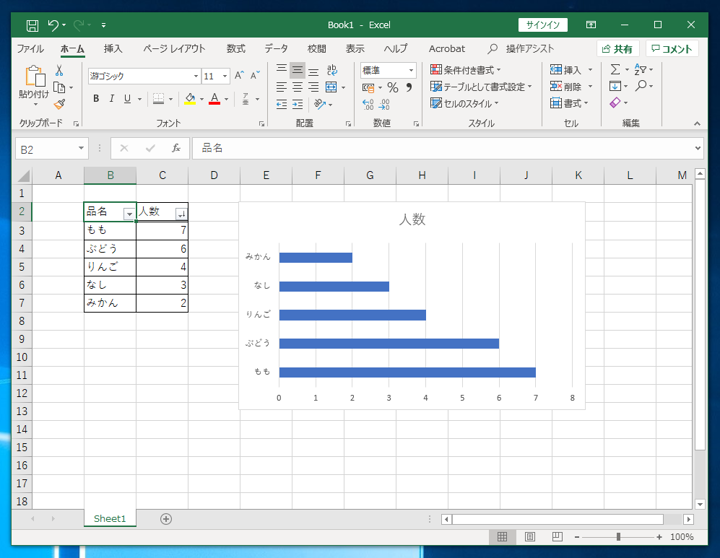Expand the formula bar
This screenshot has height=558, width=720.
[x=698, y=148]
